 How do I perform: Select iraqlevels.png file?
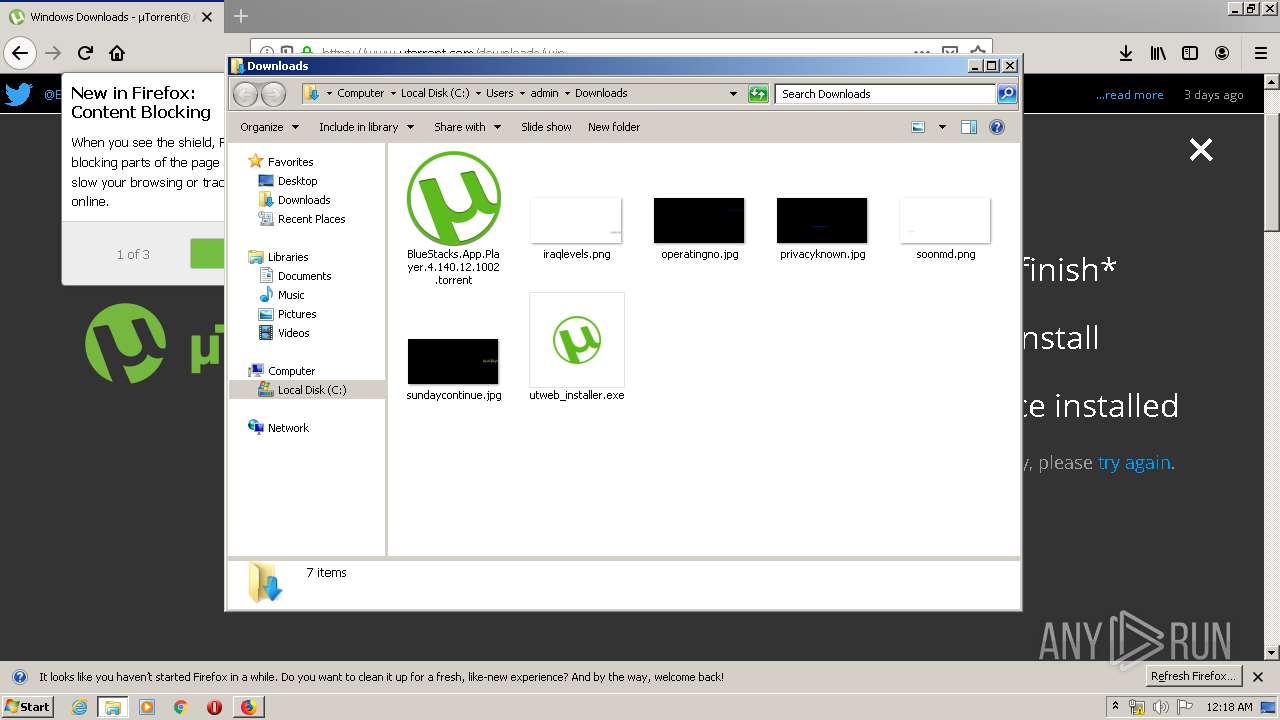pyautogui.click(x=576, y=228)
